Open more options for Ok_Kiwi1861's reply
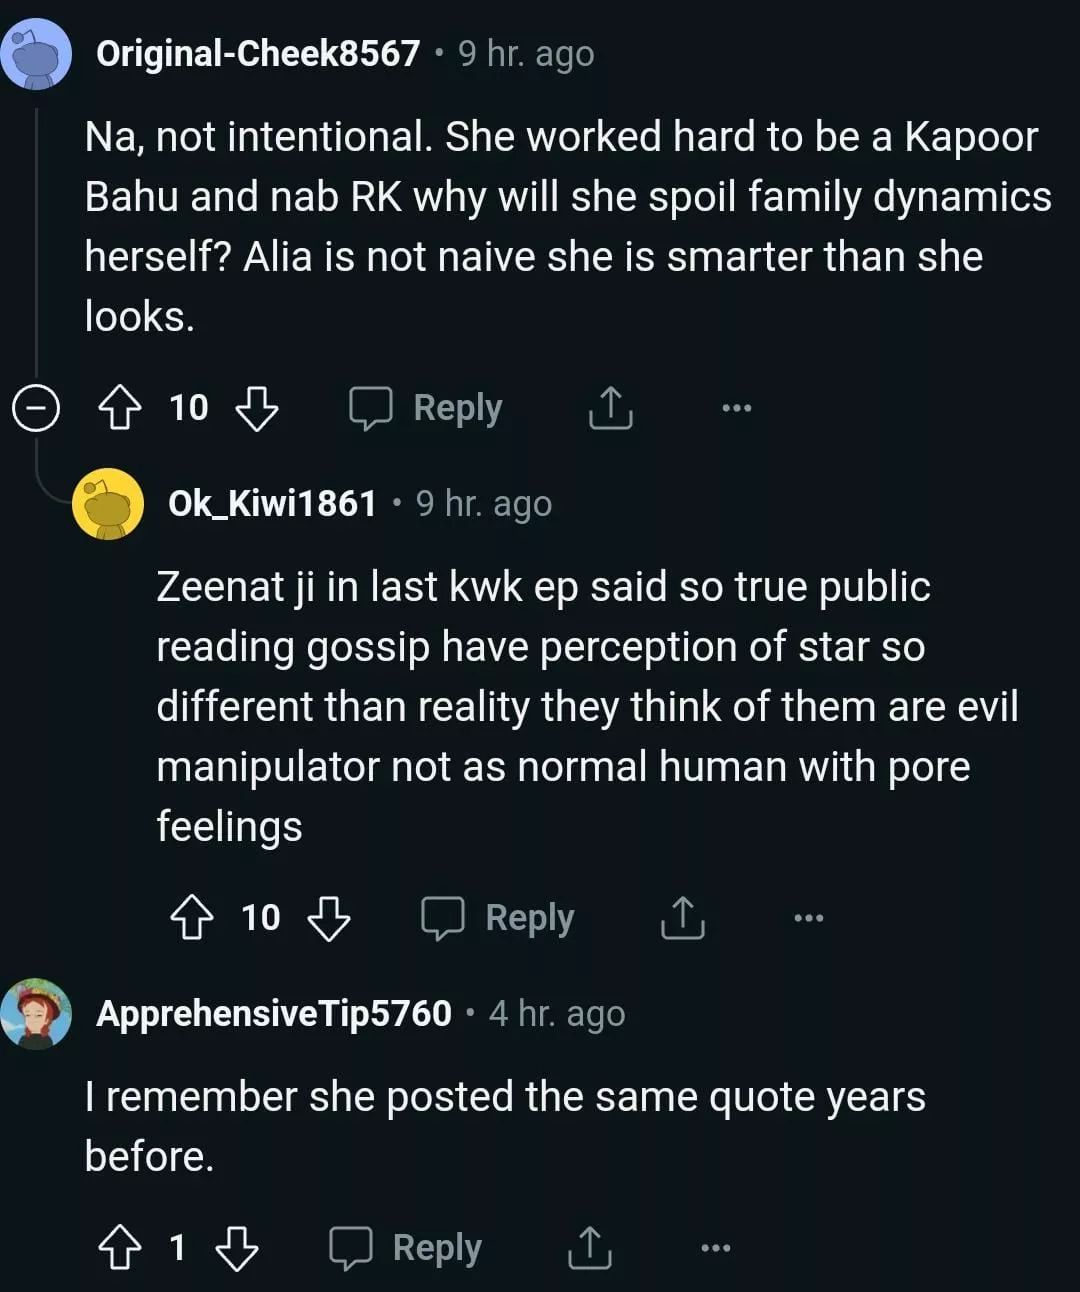The width and height of the screenshot is (1080, 1292). (x=808, y=918)
